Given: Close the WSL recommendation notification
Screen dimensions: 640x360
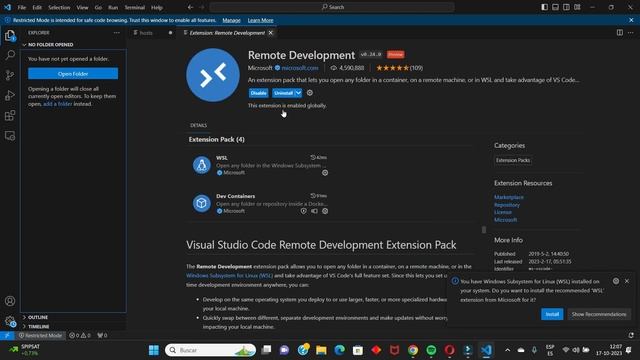Looking at the screenshot, I should tap(627, 281).
